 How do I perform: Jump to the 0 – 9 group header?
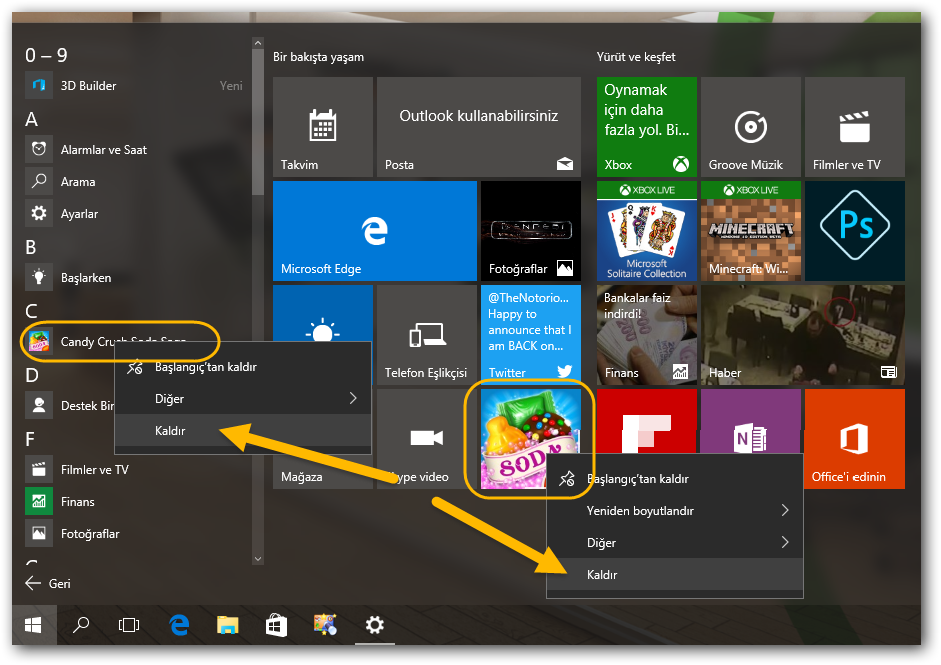click(x=46, y=55)
